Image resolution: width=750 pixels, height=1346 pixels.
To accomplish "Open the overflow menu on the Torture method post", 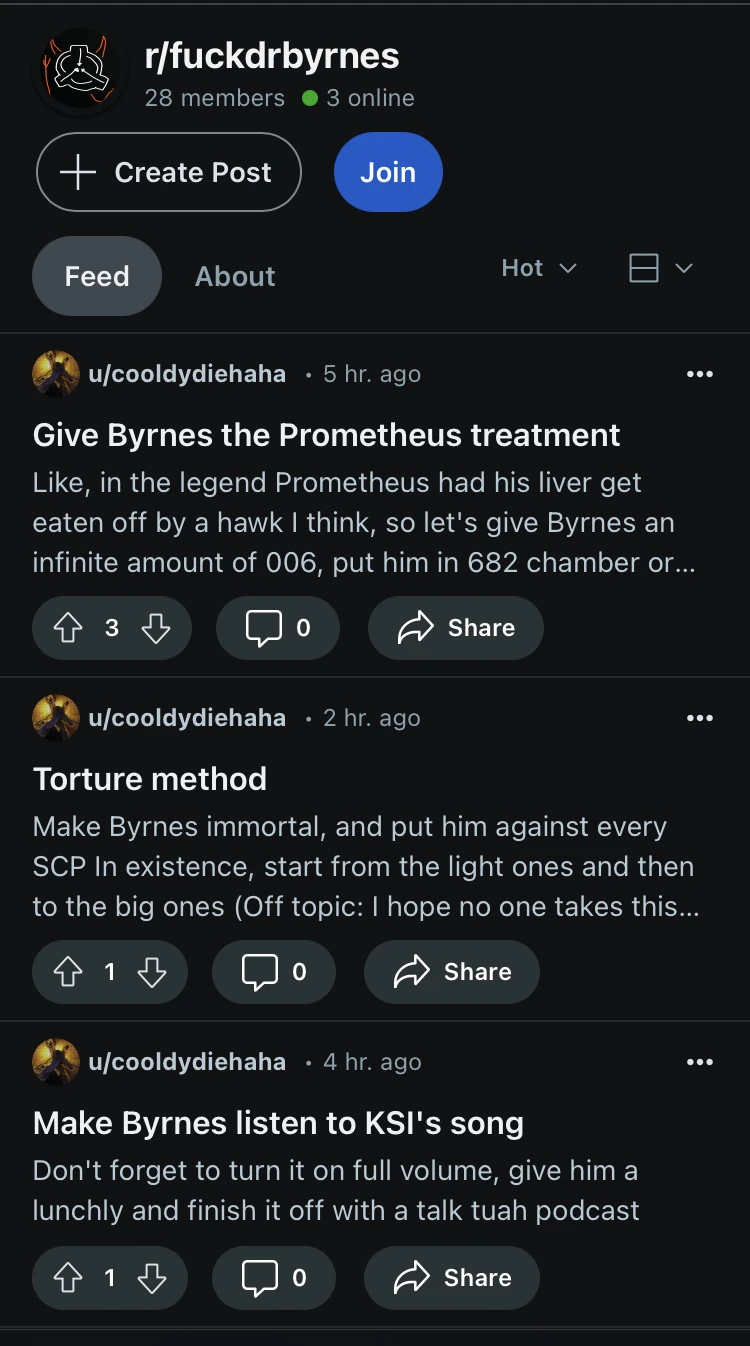I will [700, 717].
